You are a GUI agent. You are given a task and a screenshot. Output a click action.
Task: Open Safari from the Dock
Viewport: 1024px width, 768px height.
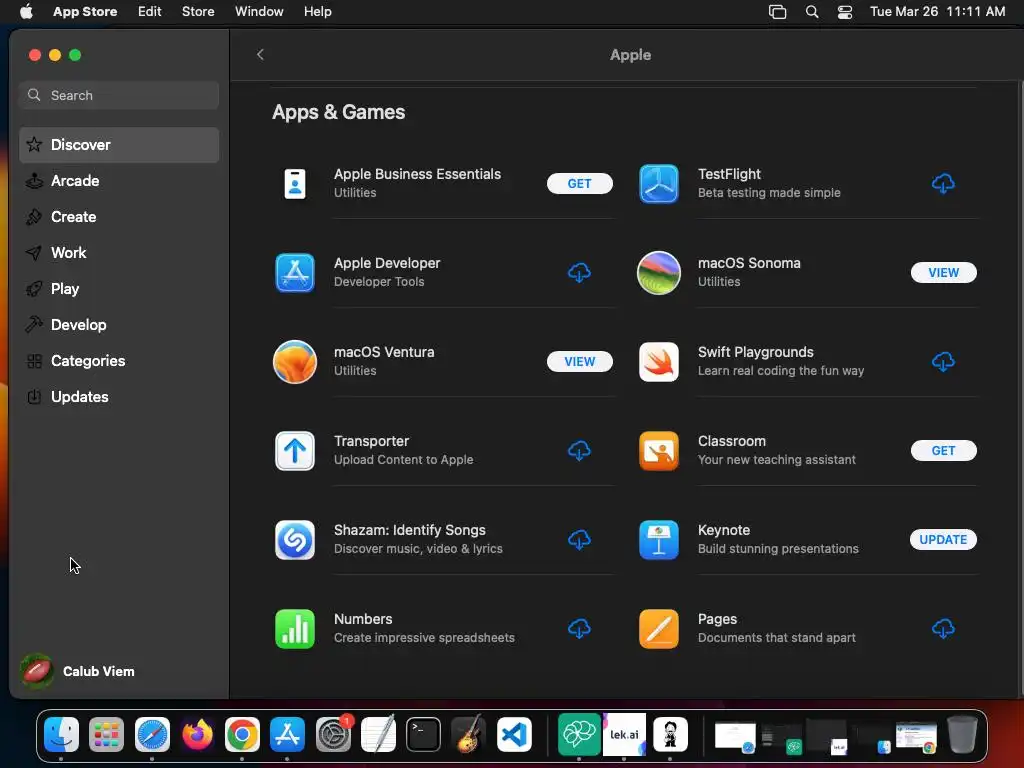152,735
